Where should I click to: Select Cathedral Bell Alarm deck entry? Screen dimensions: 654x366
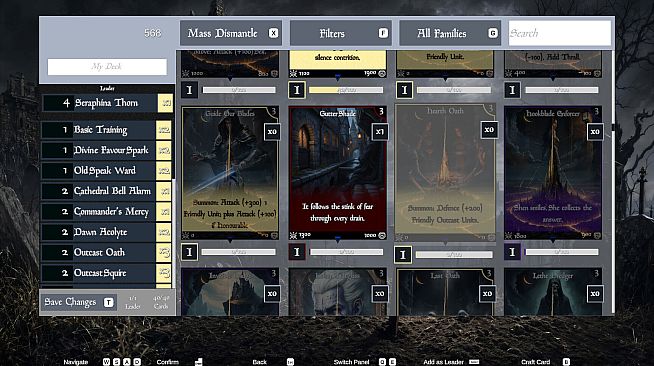coord(106,191)
